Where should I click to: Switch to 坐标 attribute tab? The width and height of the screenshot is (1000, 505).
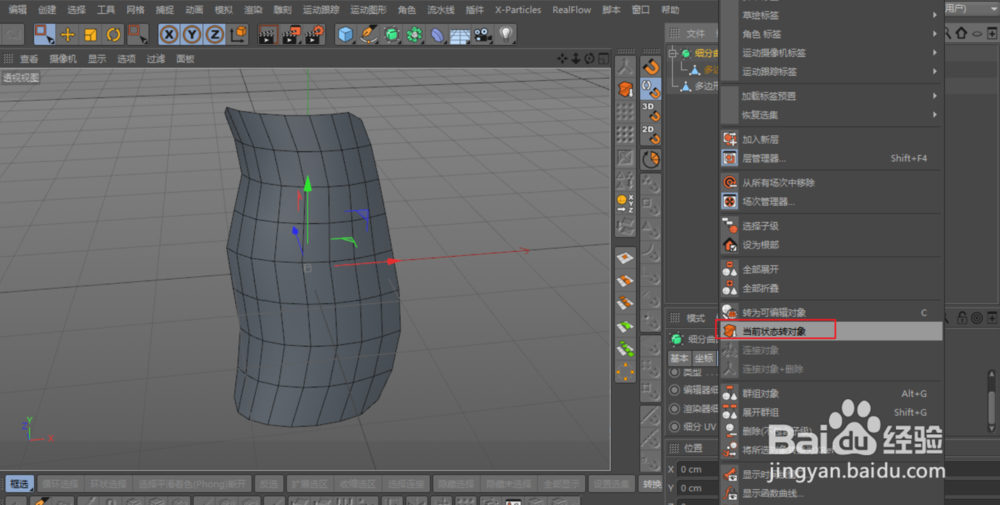703,358
